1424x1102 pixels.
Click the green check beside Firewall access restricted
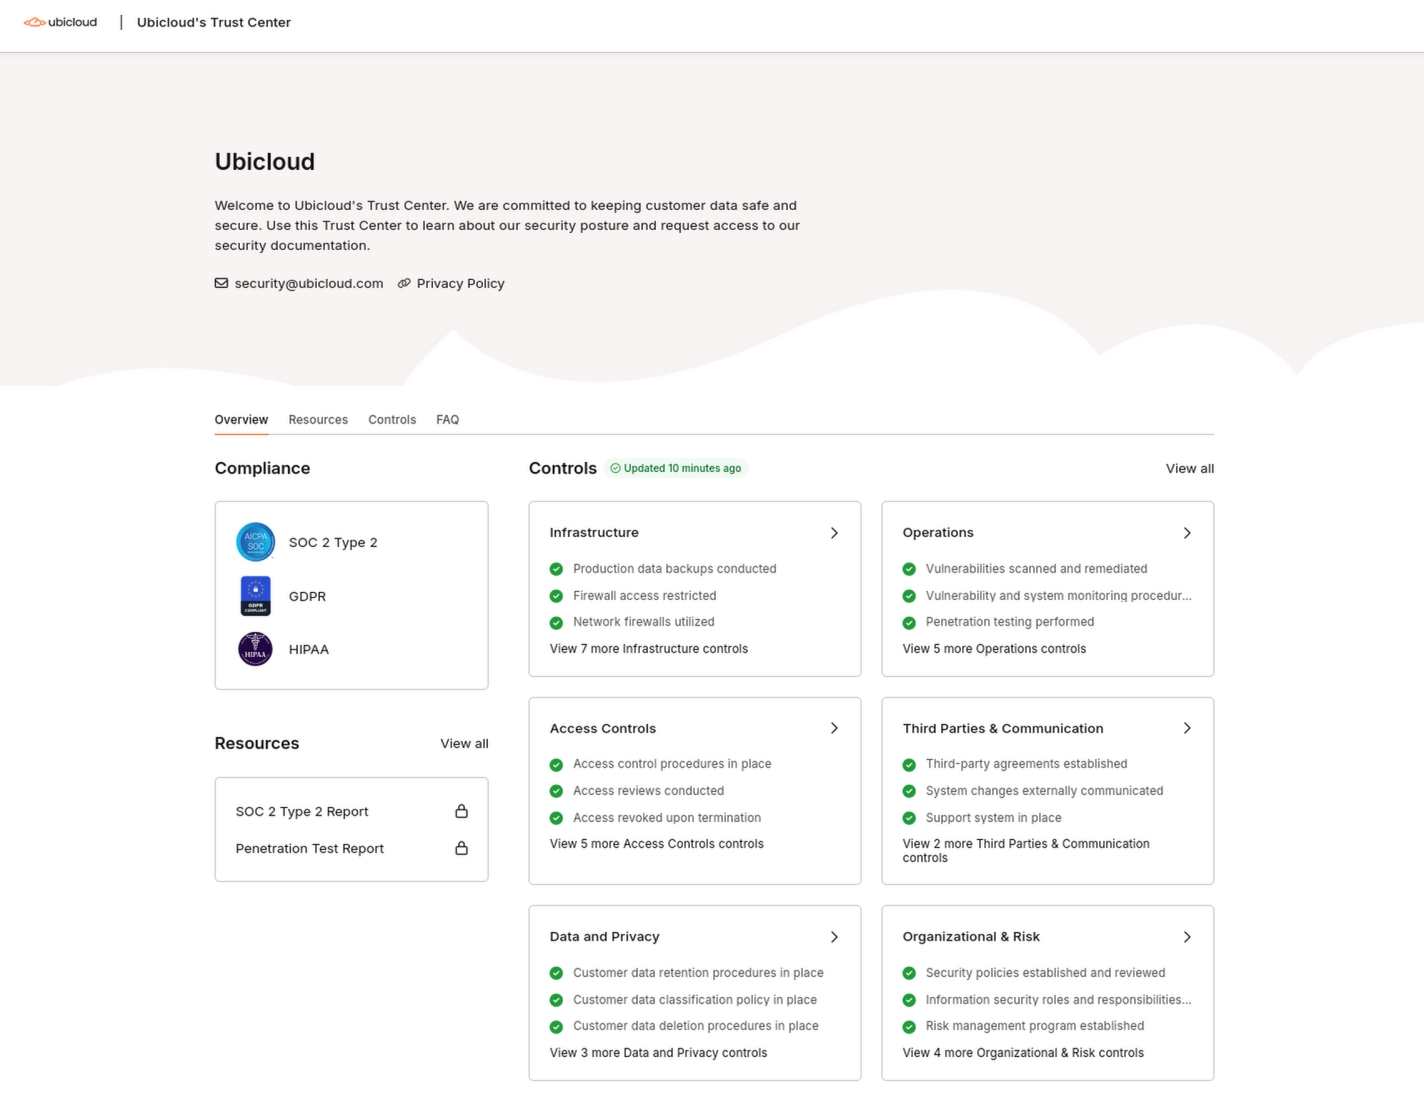point(556,596)
